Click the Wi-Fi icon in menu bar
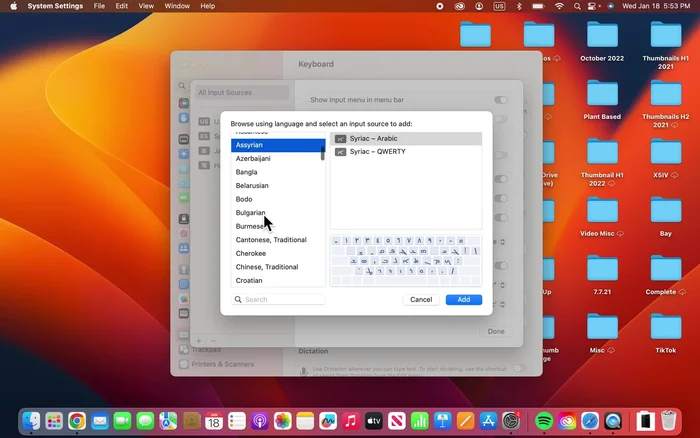 pyautogui.click(x=560, y=6)
